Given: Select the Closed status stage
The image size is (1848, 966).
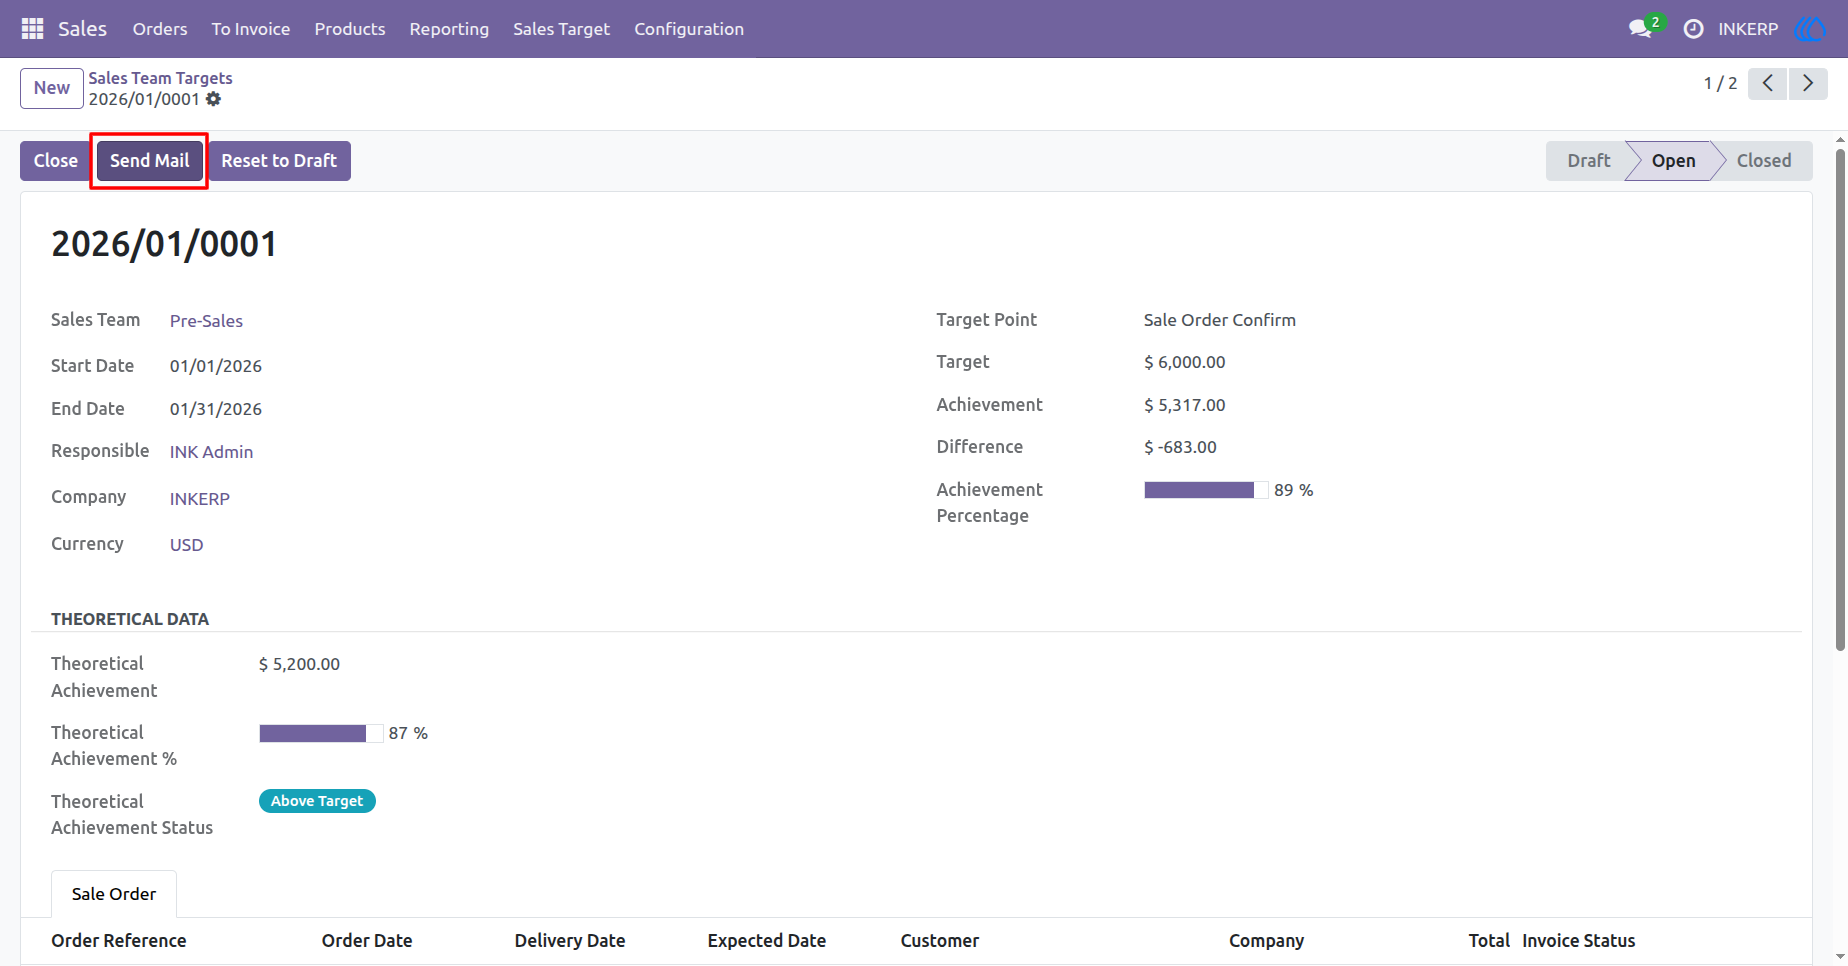Looking at the screenshot, I should (x=1763, y=161).
